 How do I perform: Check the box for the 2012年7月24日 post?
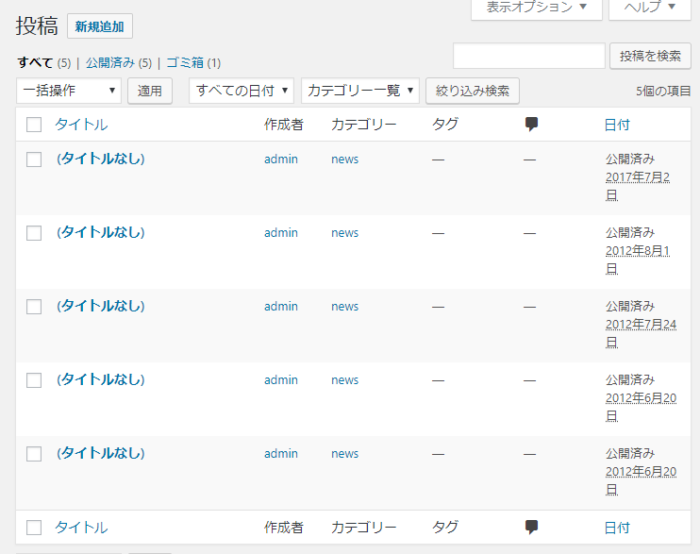pos(34,307)
